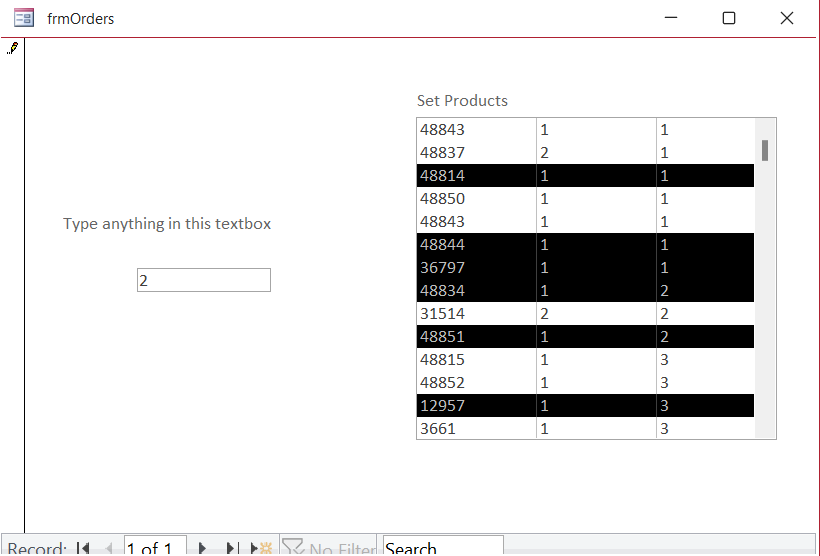Go to first record navigation button
Viewport: 820px width, 556px height.
[x=83, y=548]
